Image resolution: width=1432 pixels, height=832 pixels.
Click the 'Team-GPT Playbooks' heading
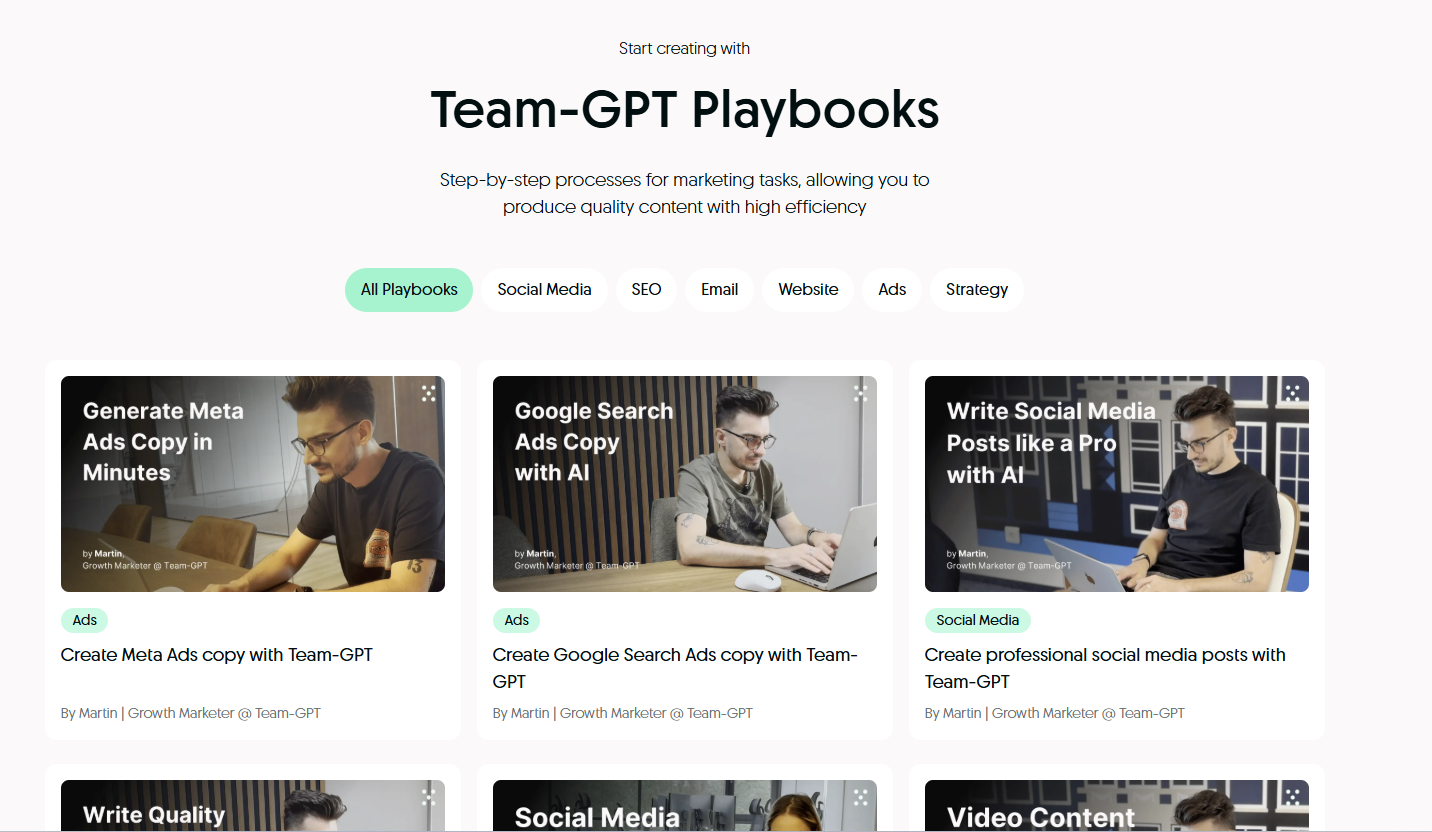click(x=685, y=110)
